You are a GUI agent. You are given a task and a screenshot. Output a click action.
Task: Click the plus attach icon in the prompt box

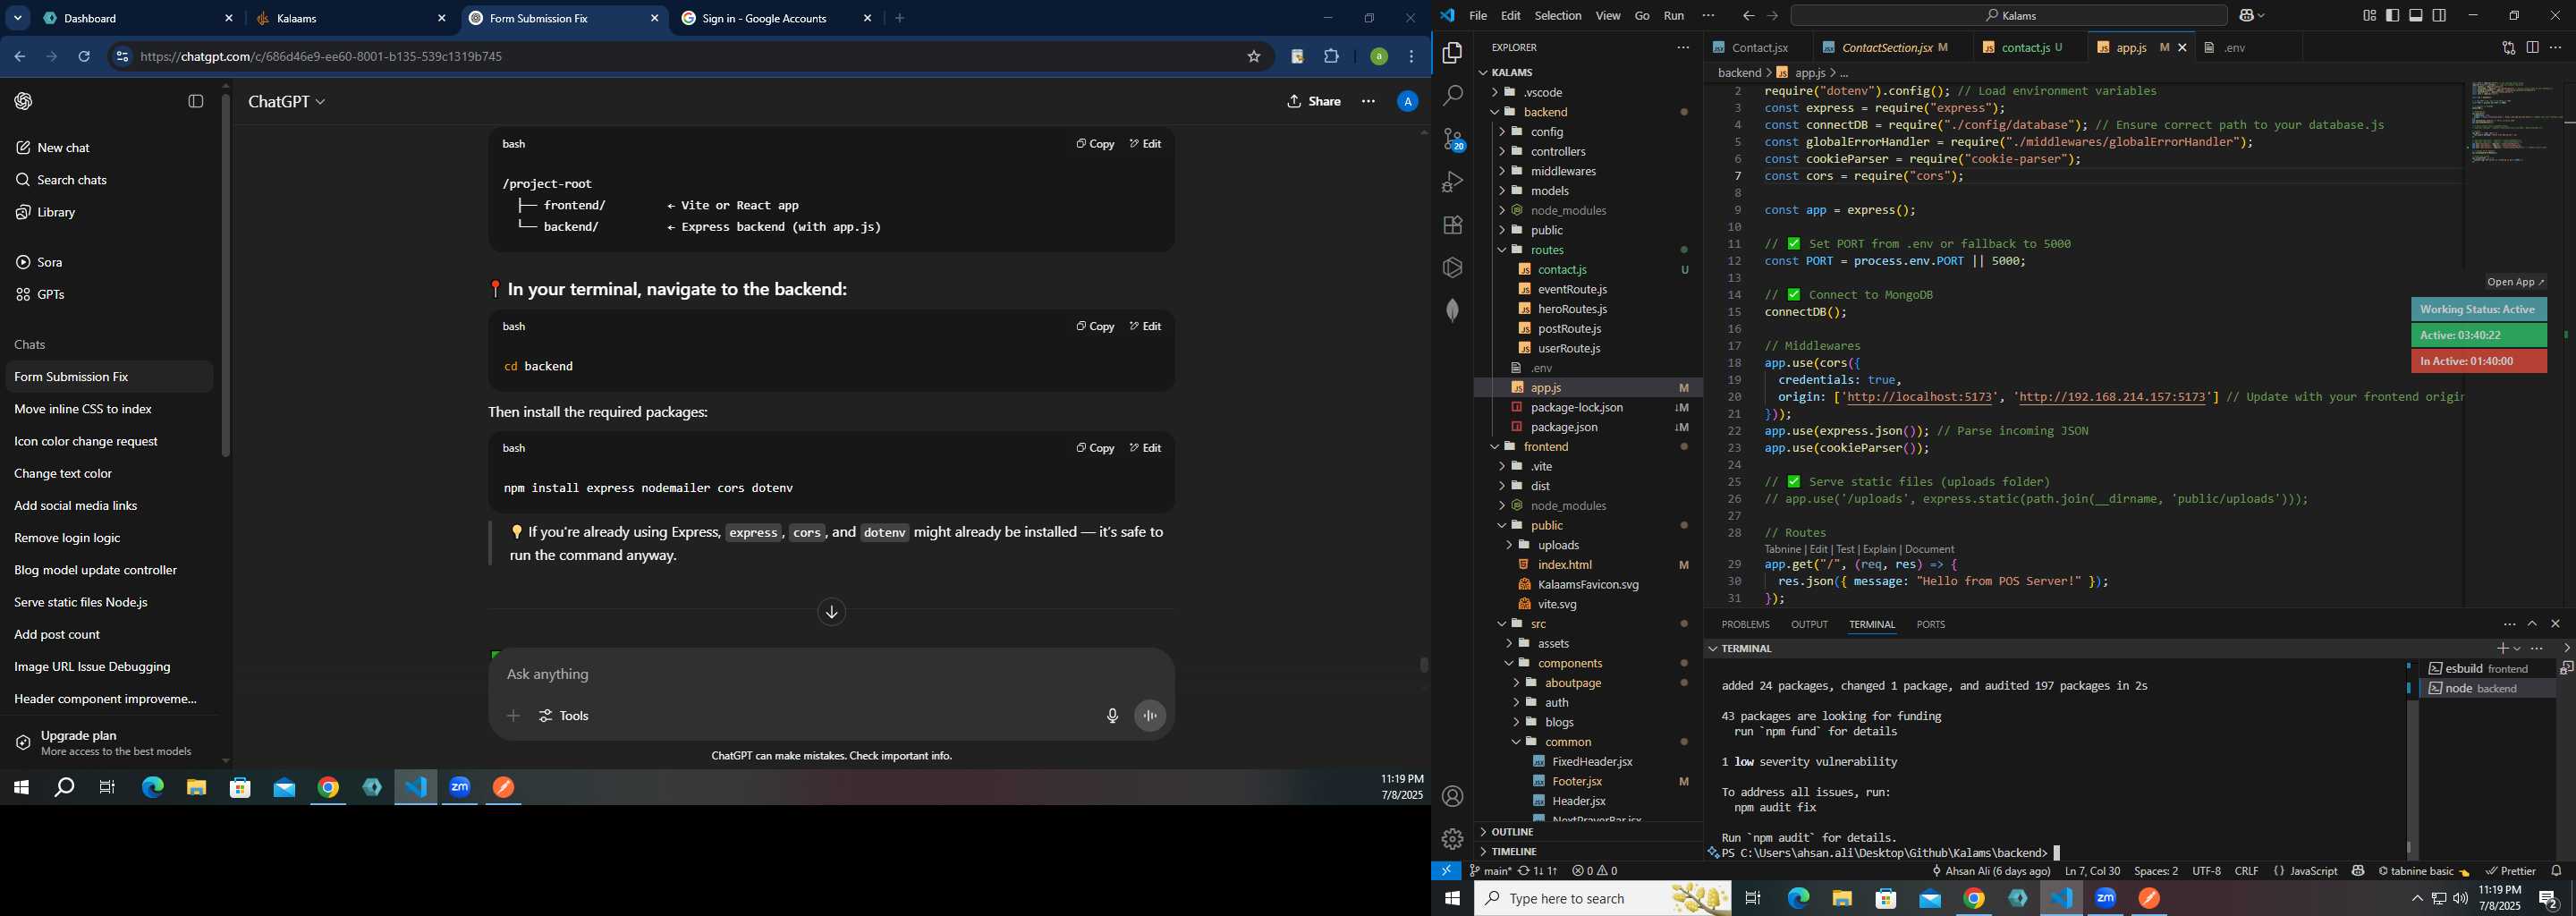click(513, 716)
